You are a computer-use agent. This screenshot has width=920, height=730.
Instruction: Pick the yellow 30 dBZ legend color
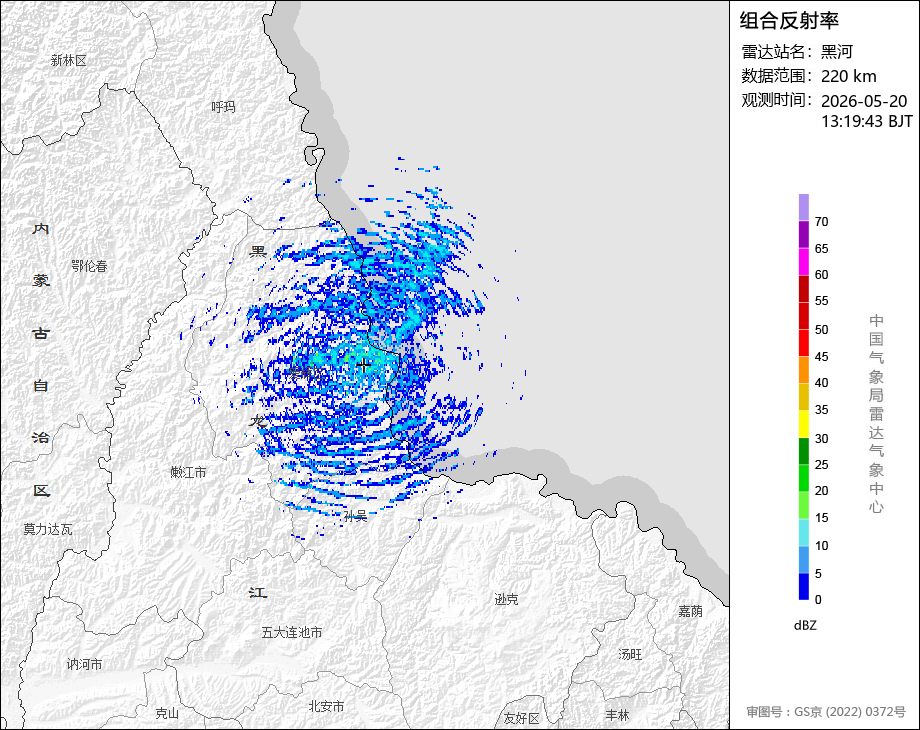(804, 424)
